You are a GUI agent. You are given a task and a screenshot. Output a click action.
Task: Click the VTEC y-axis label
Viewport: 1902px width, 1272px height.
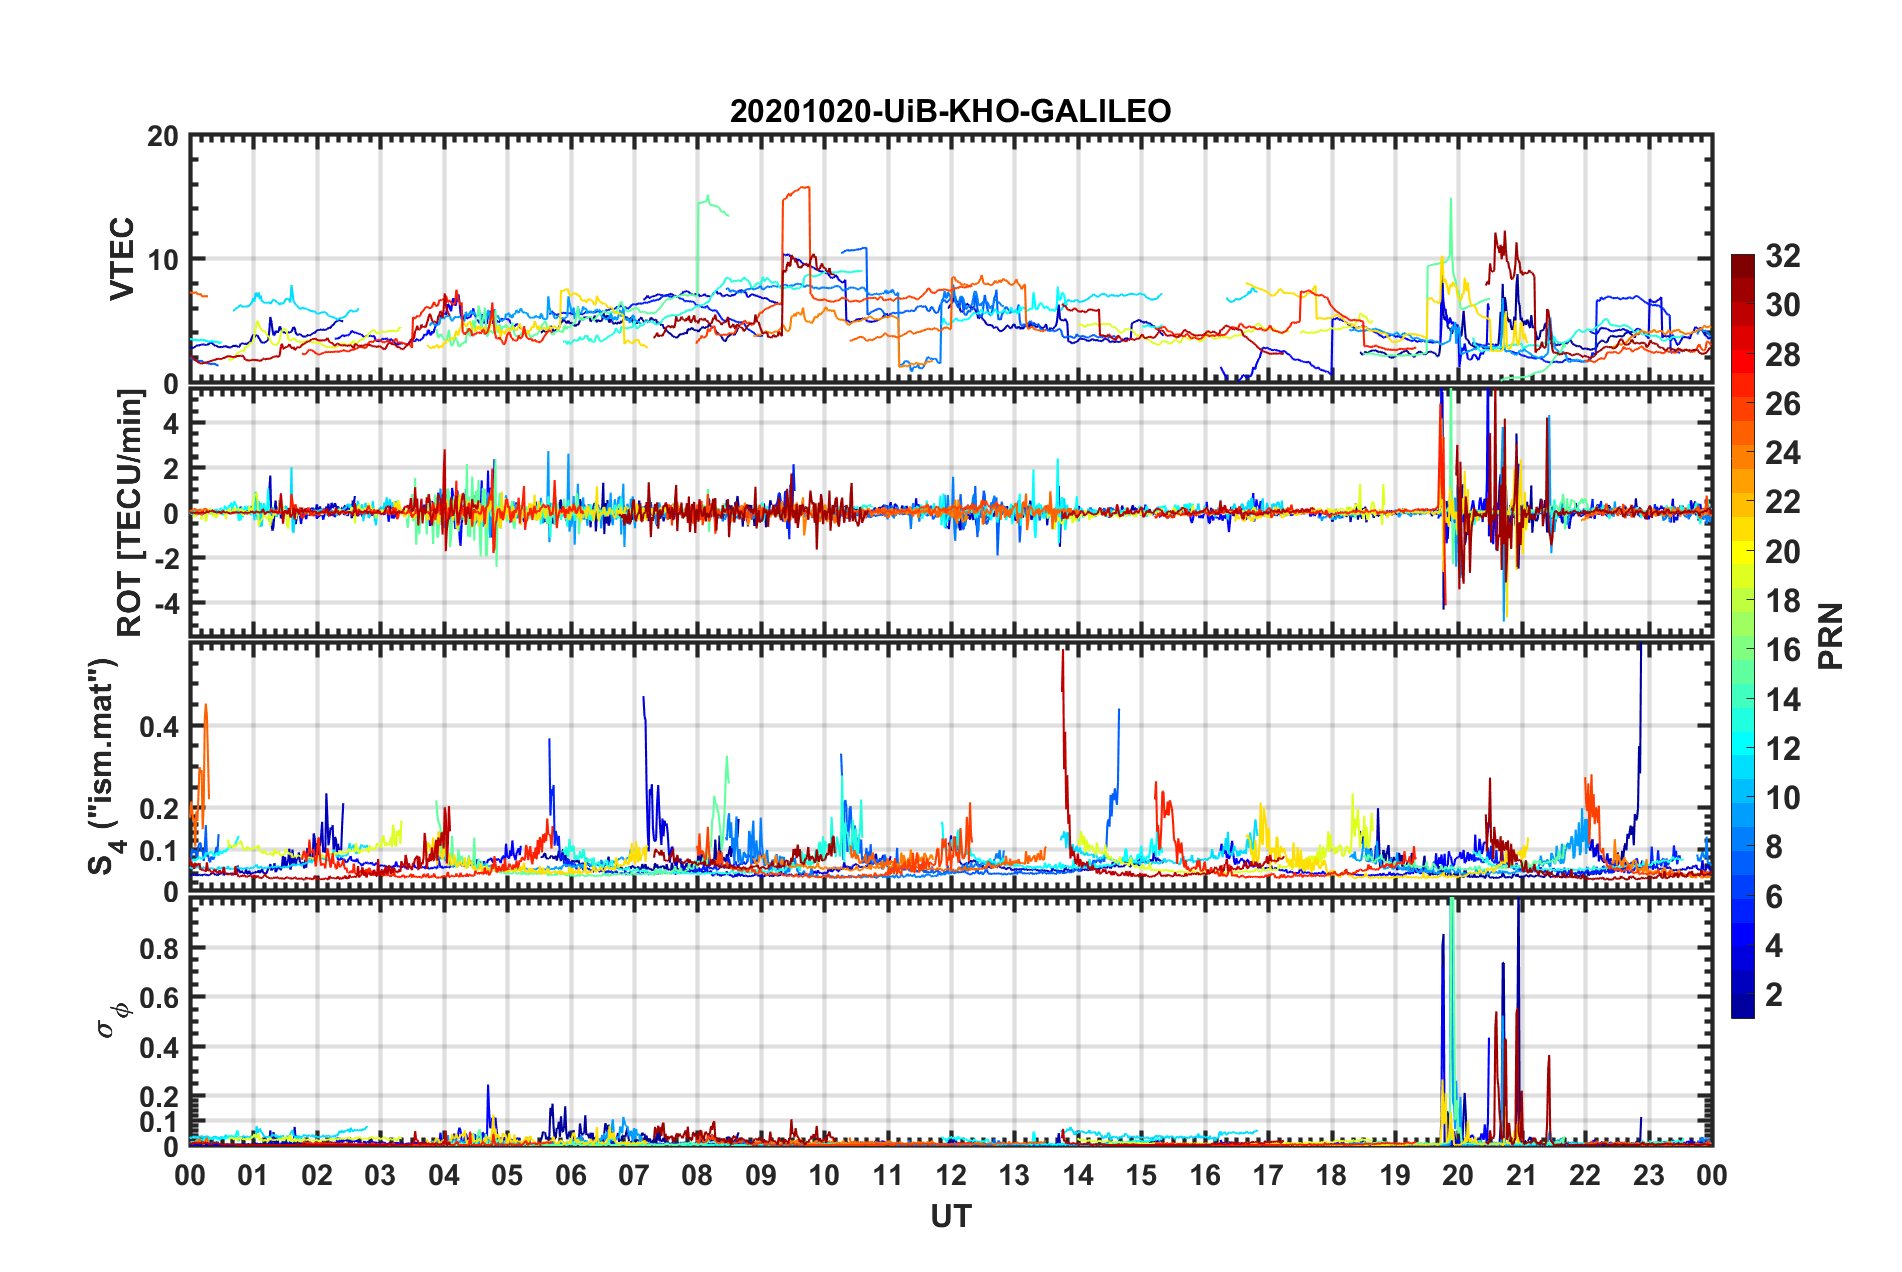[x=122, y=258]
